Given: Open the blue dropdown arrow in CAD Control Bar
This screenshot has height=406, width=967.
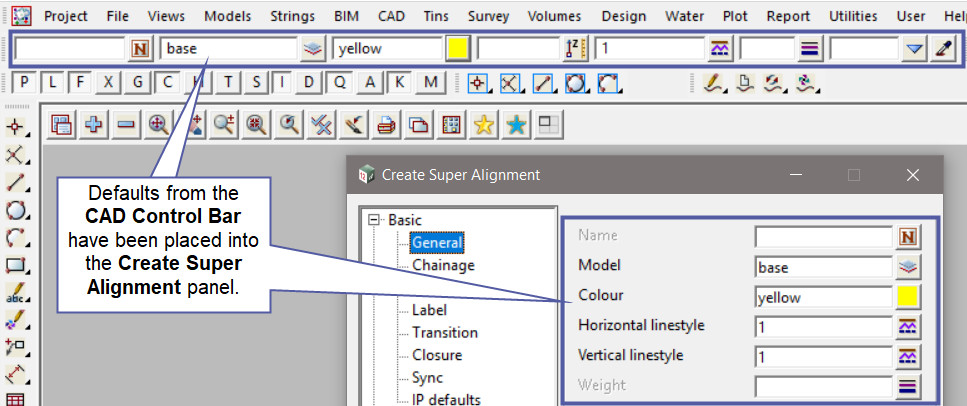Looking at the screenshot, I should click(914, 49).
